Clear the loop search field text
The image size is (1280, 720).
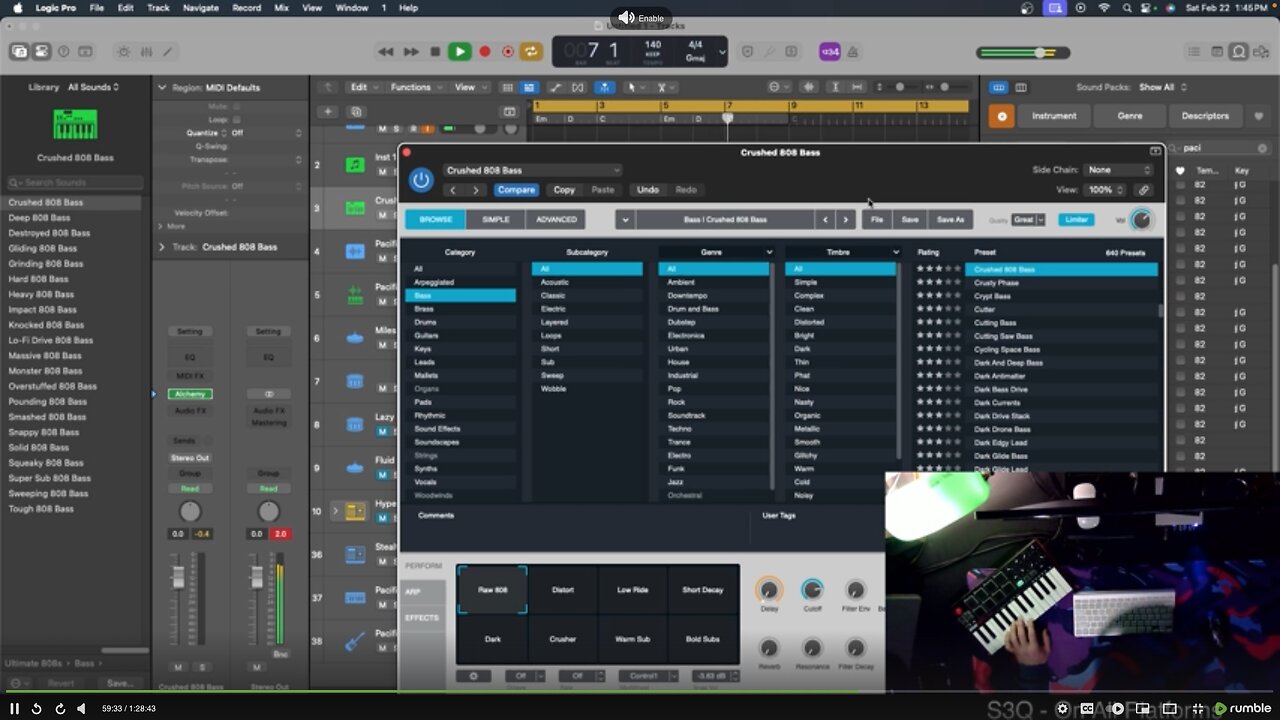(x=1262, y=148)
